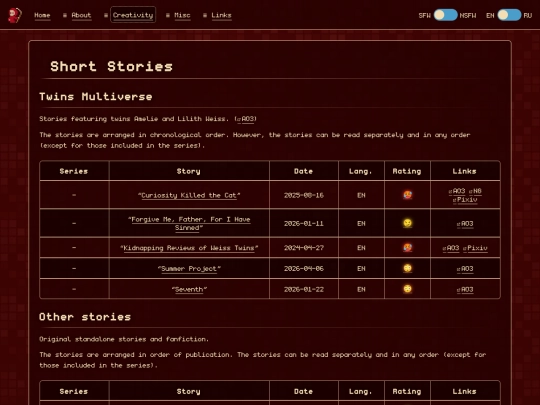Click date 2024-04-27 cell
The image size is (540, 405).
click(304, 248)
